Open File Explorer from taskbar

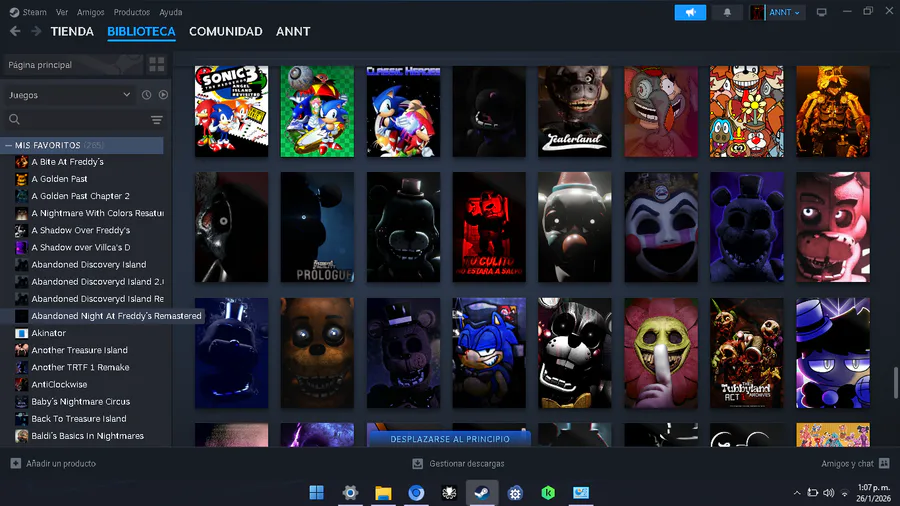pos(383,493)
